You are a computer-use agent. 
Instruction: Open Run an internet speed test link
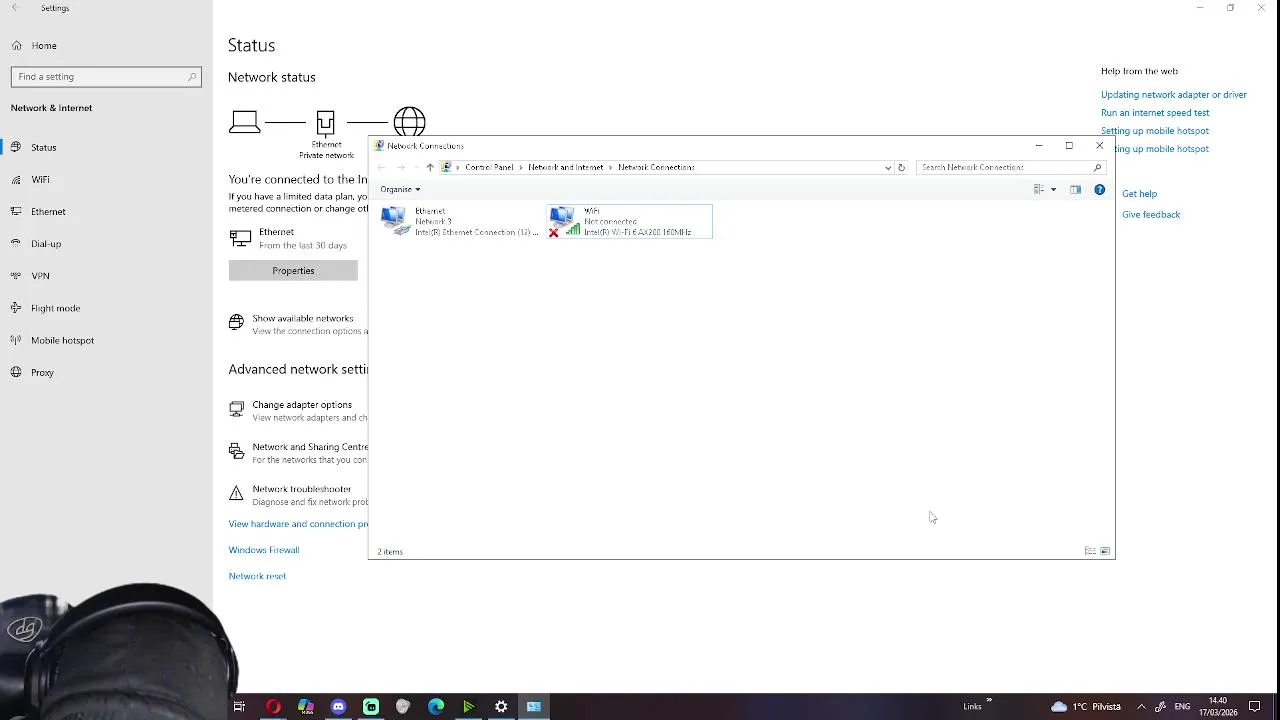pyautogui.click(x=1155, y=113)
